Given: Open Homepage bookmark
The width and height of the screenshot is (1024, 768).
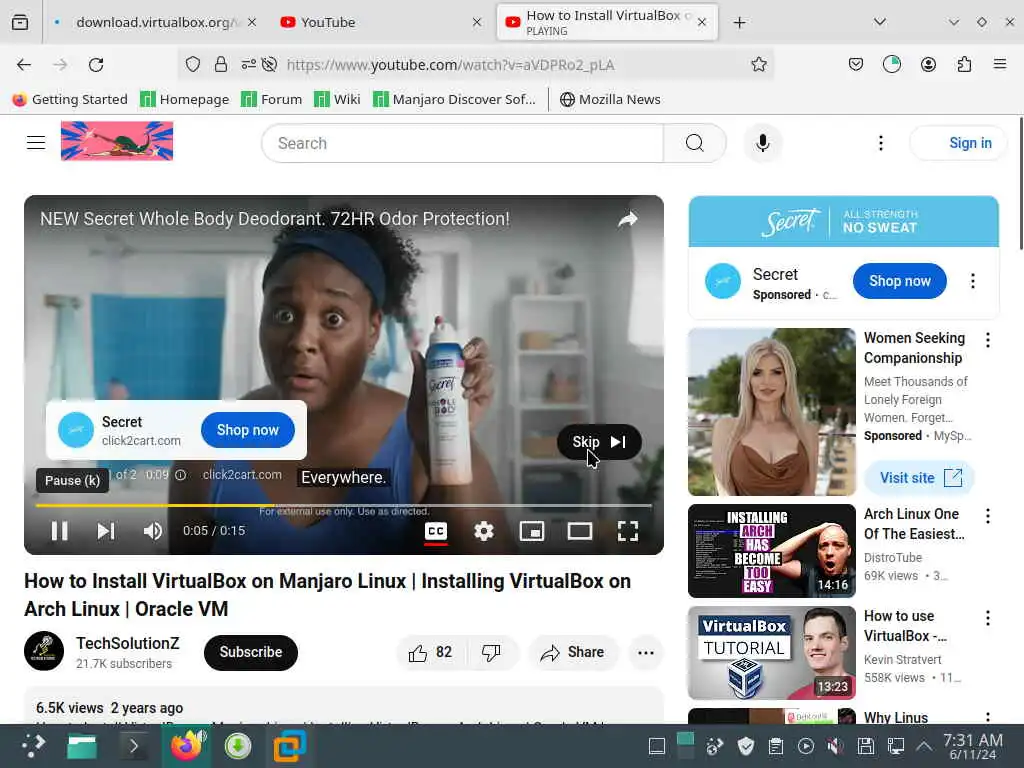Looking at the screenshot, I should pos(185,99).
